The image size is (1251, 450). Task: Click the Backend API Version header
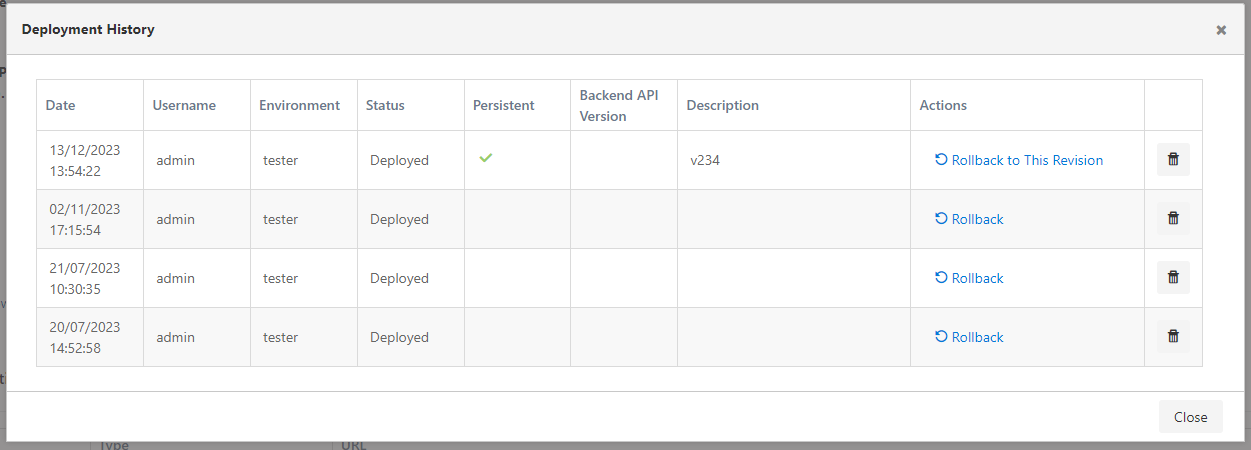click(x=618, y=105)
